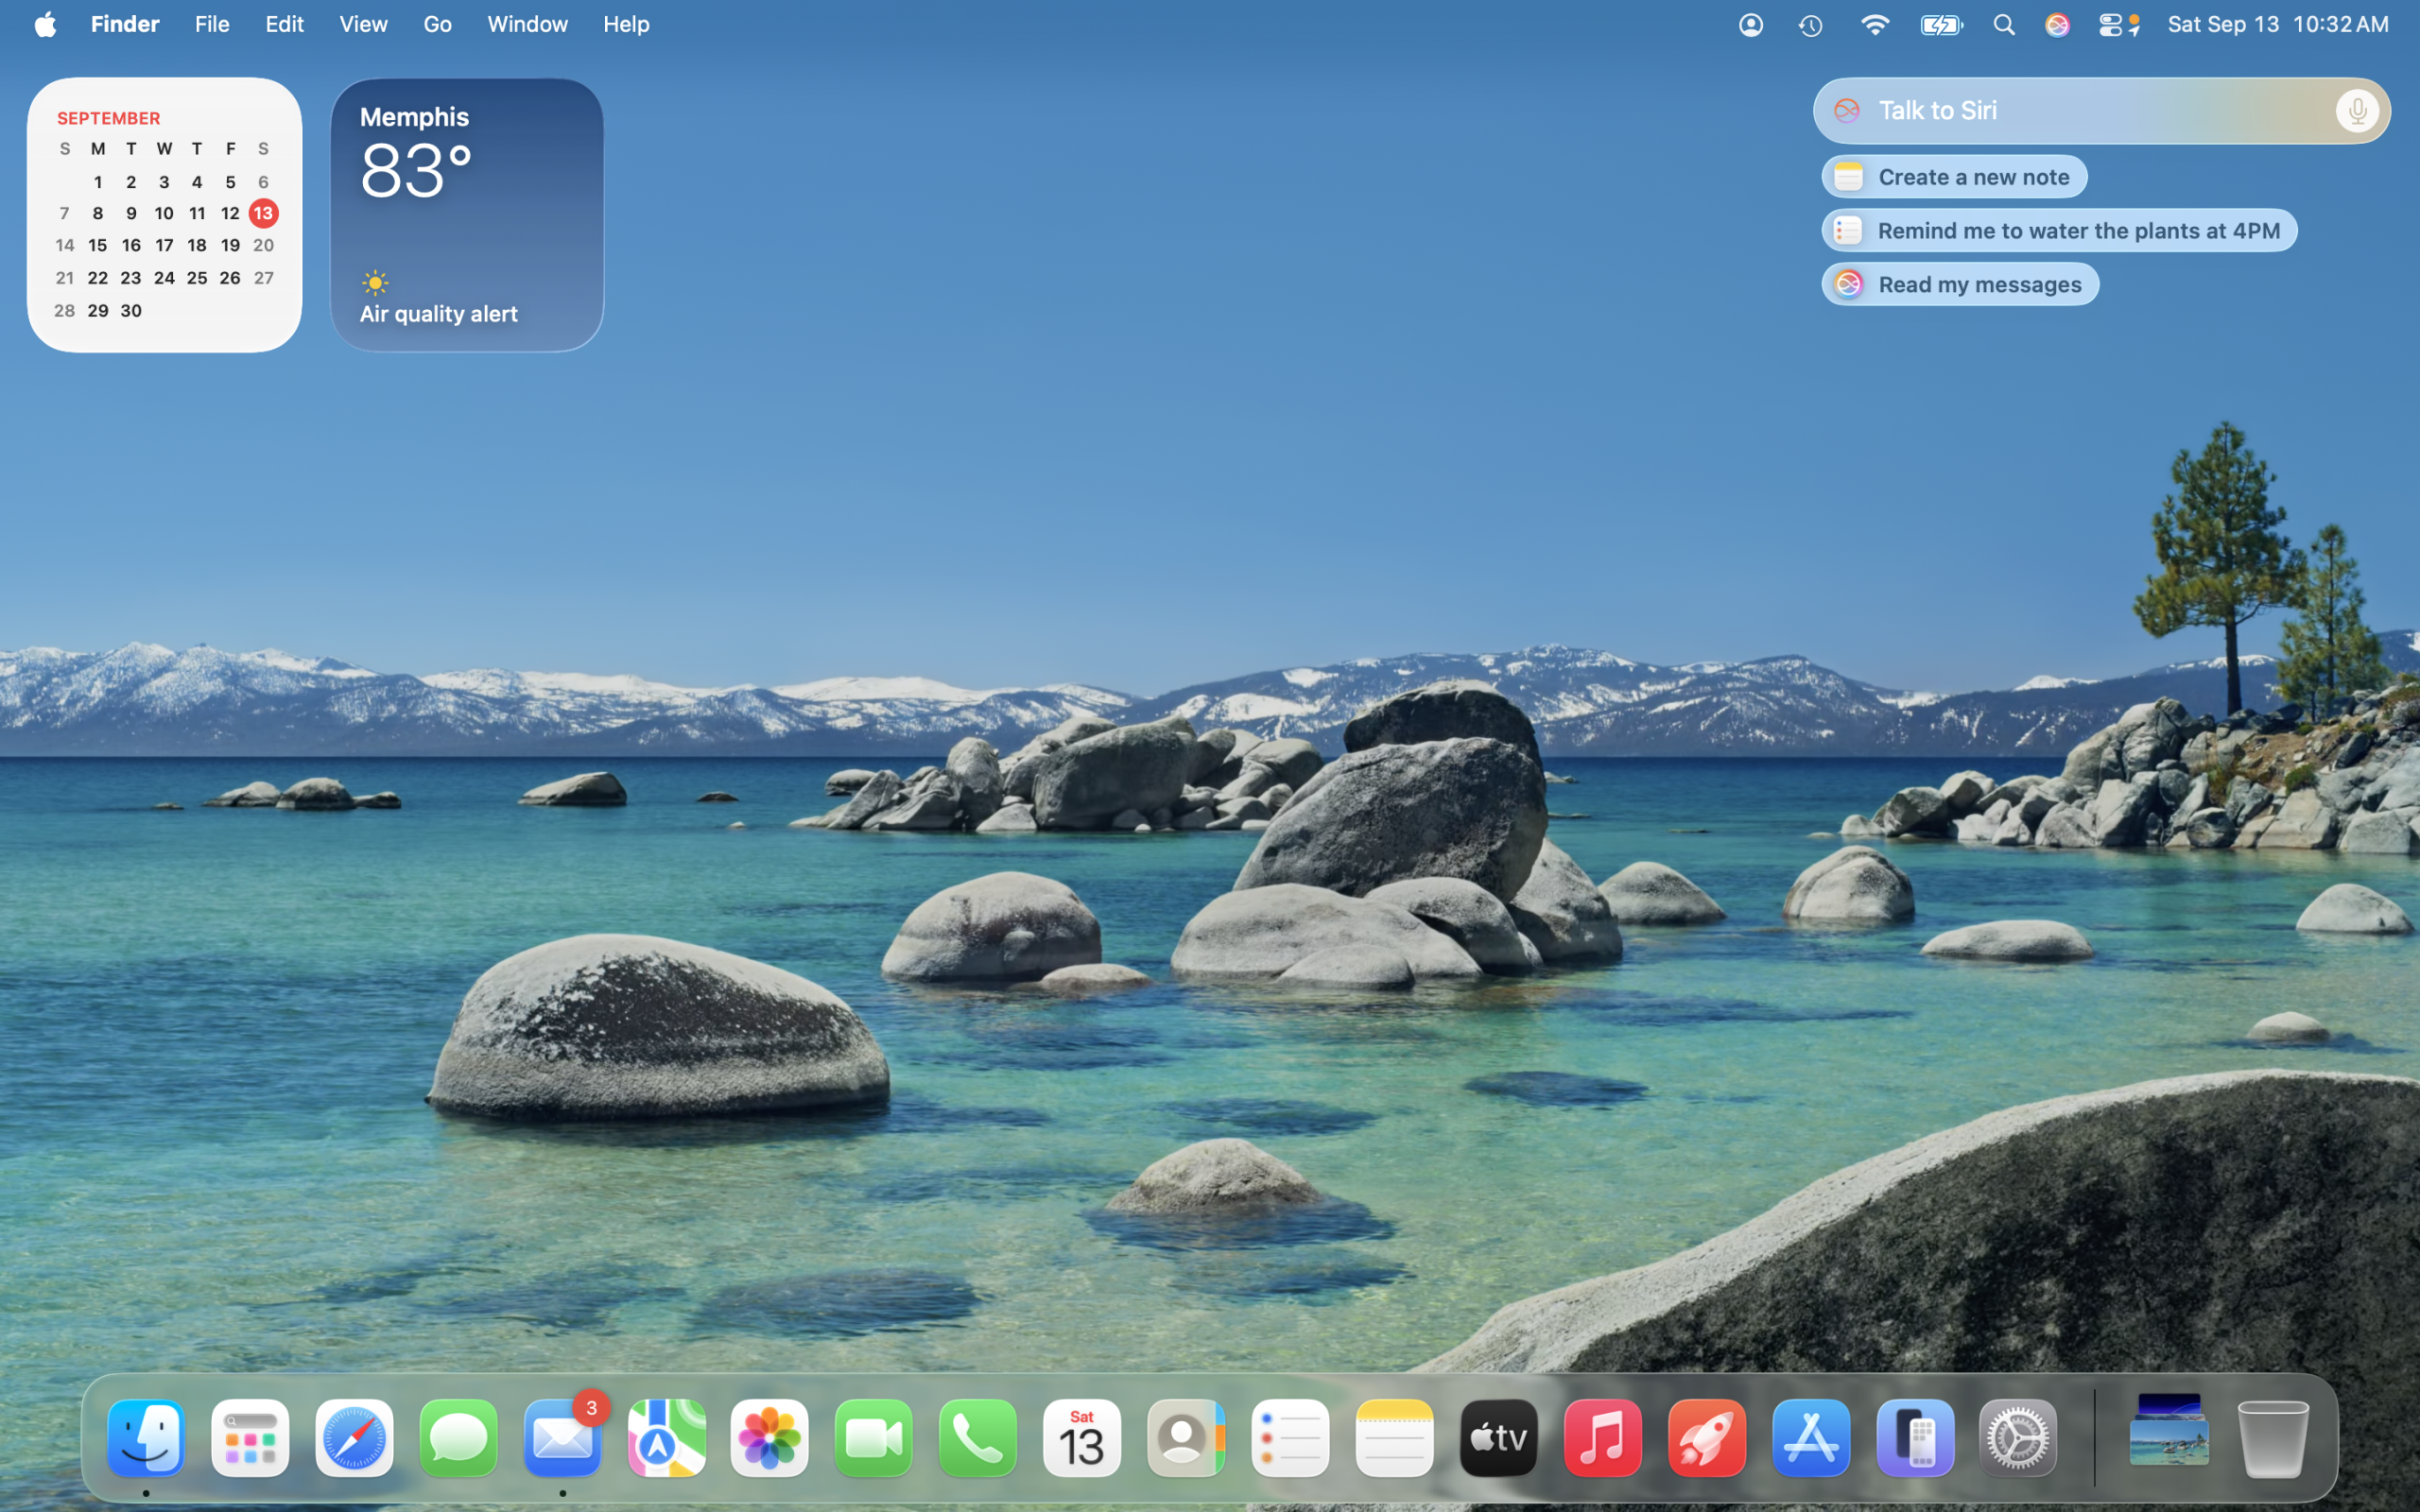Screen dimensions: 2420x1512
Task: Open the Messages app in dock
Action: tap(458, 1438)
